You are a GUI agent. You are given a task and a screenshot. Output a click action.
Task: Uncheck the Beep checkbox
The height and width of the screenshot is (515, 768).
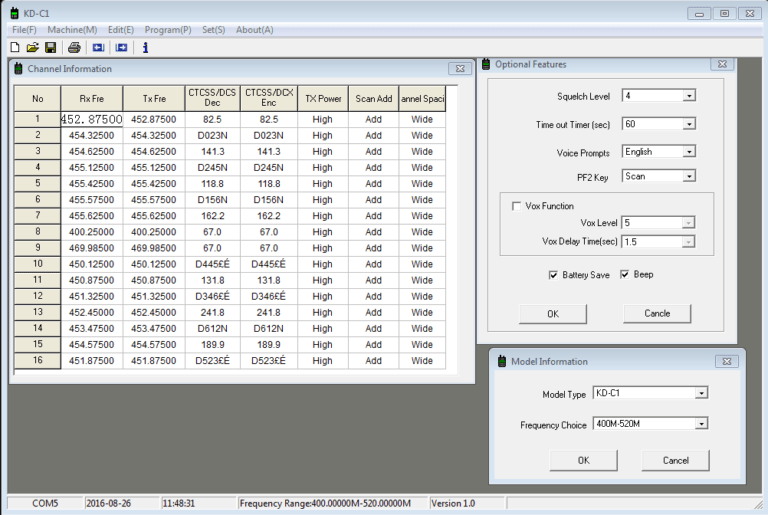[624, 274]
